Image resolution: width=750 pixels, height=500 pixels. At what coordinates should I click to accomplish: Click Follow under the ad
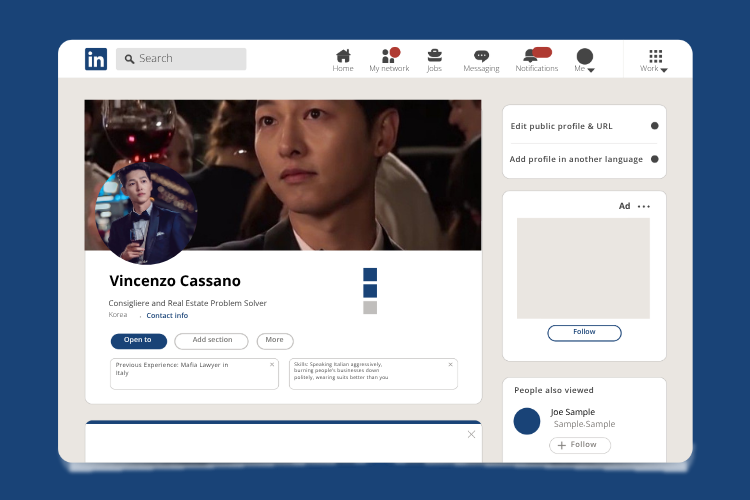pos(585,333)
